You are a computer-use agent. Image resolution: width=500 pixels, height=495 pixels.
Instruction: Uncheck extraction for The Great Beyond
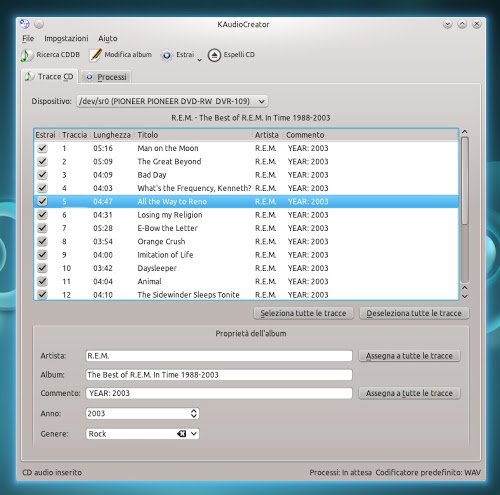pyautogui.click(x=42, y=161)
